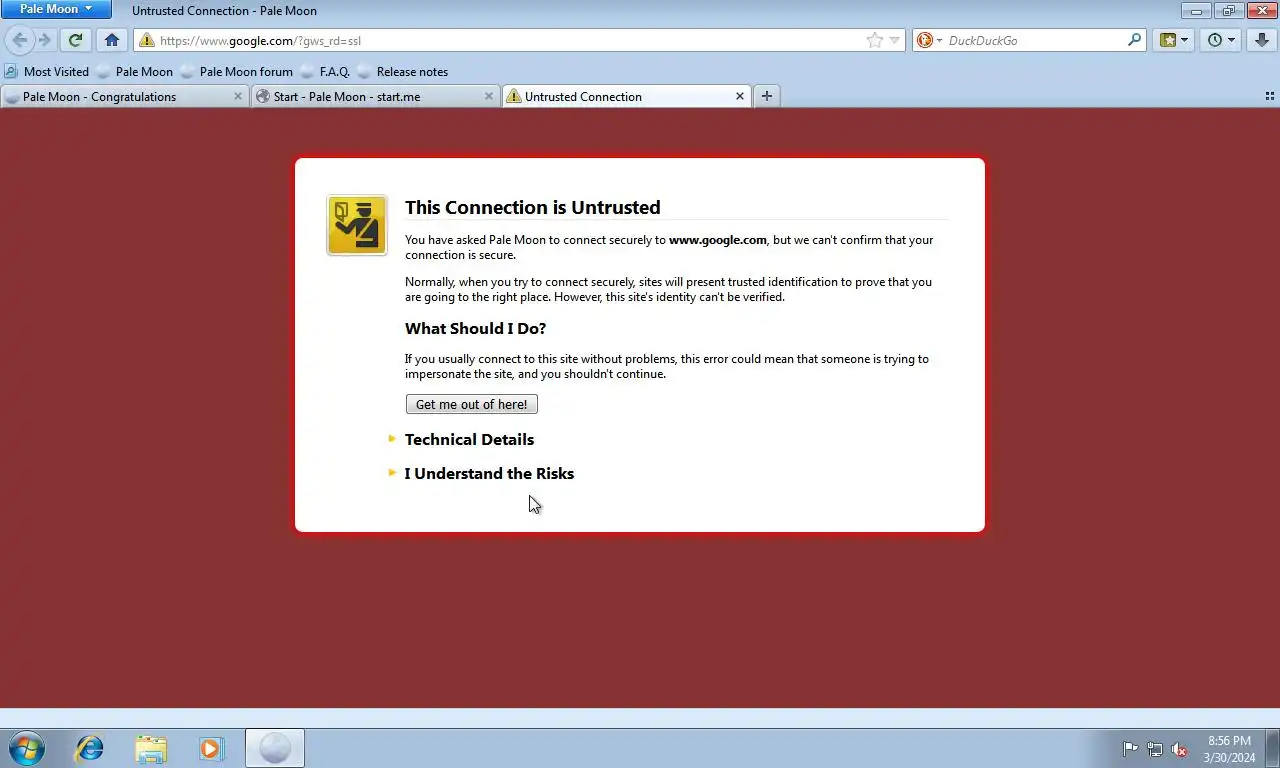Click Get me out of here! button
The image size is (1280, 768).
[472, 404]
